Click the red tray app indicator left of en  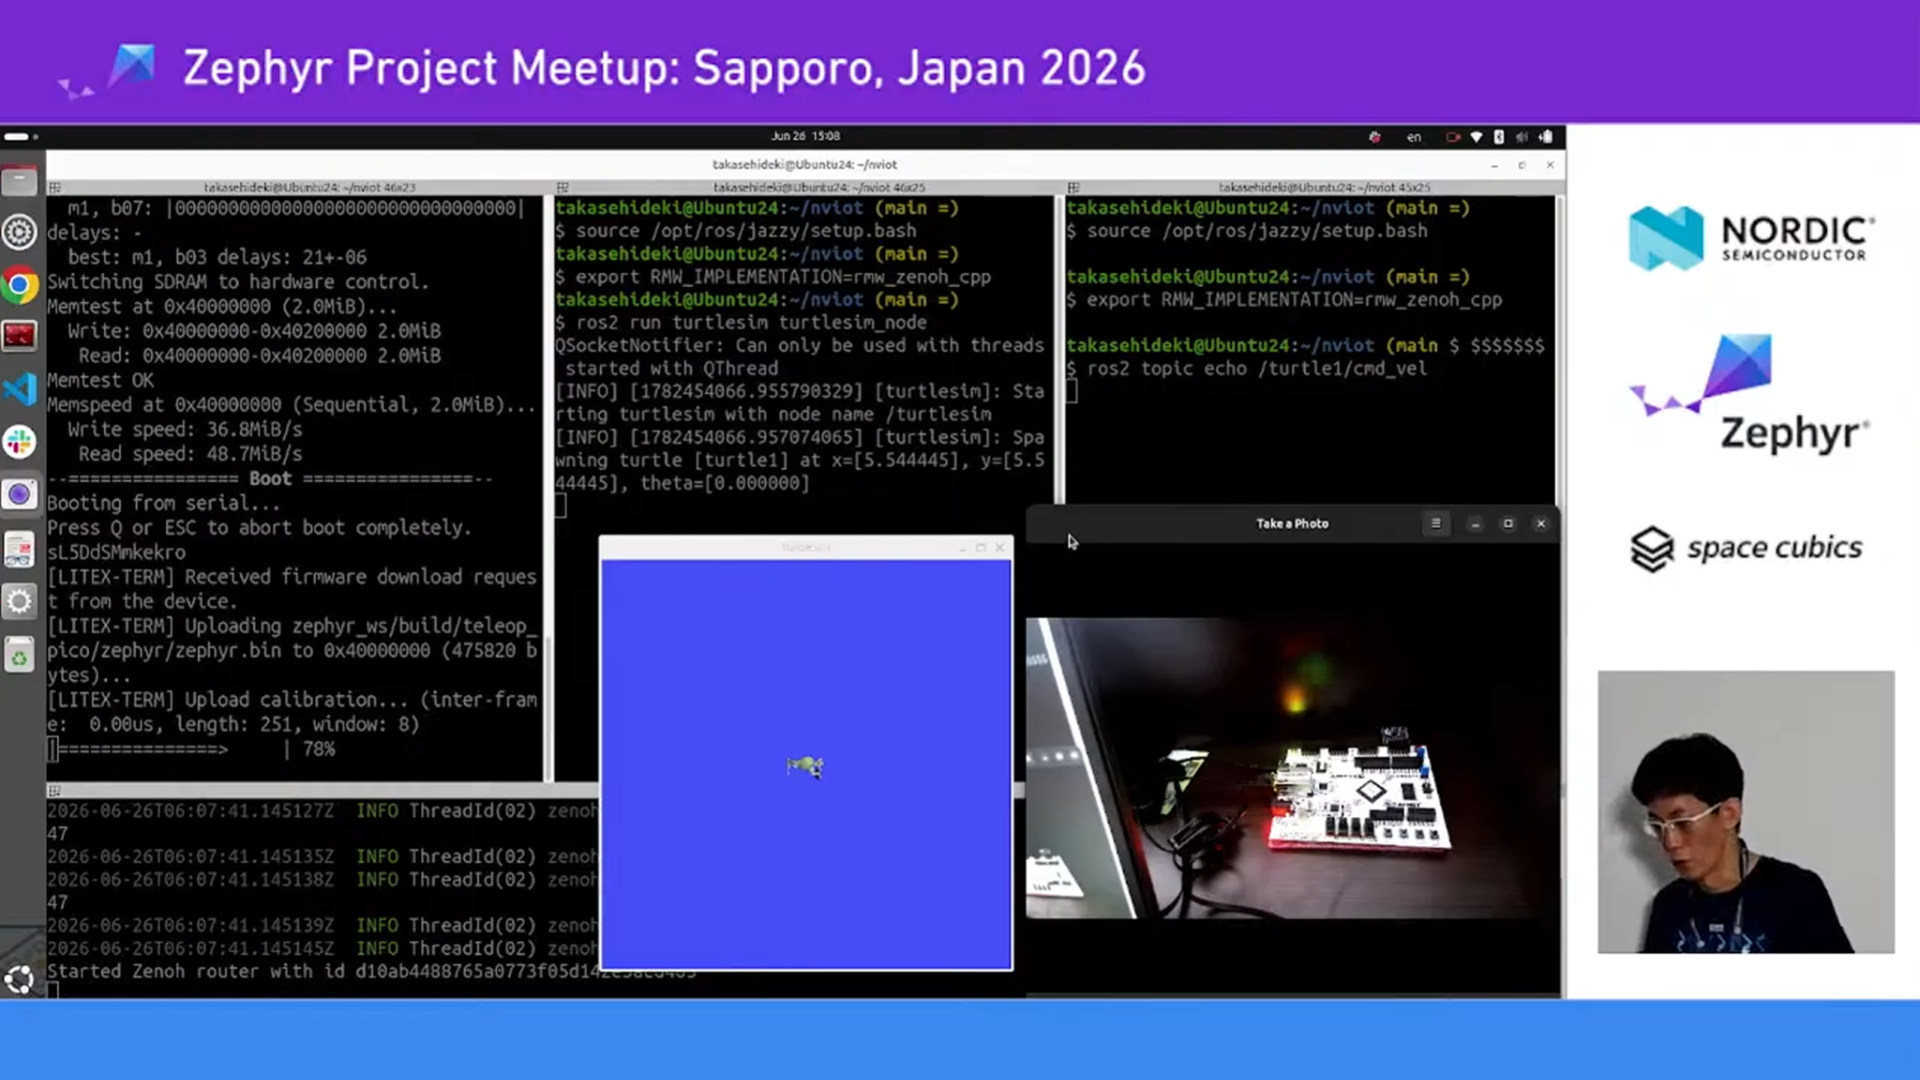(x=1375, y=137)
